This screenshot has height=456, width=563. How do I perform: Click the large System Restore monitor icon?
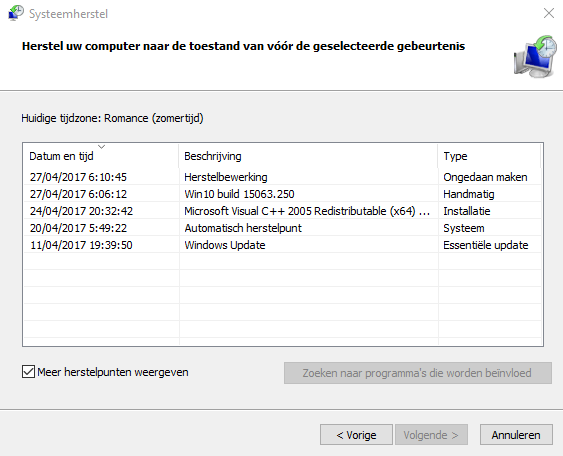click(535, 56)
